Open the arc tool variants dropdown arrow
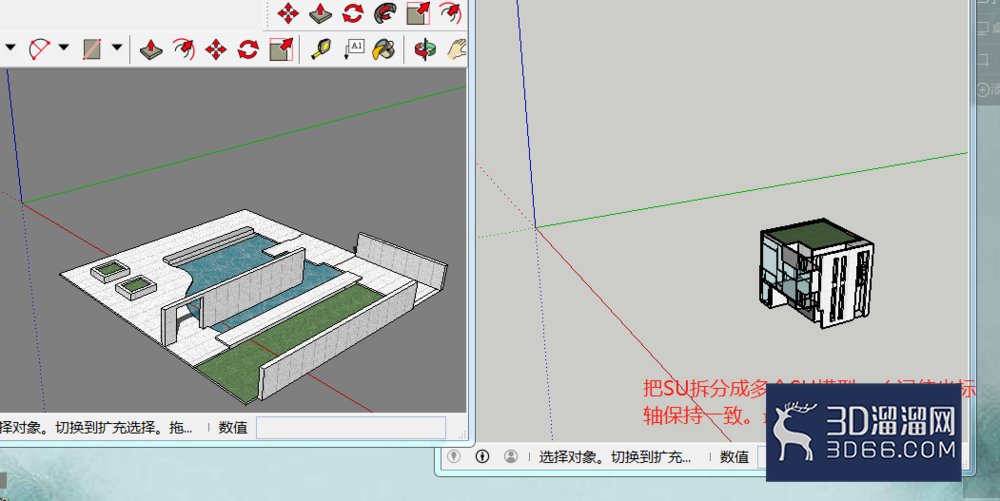The width and height of the screenshot is (1000, 501). (64, 47)
